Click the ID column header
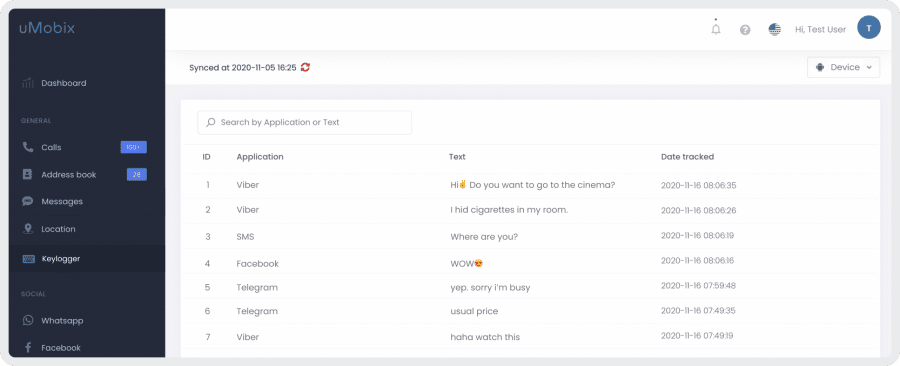 click(x=206, y=157)
